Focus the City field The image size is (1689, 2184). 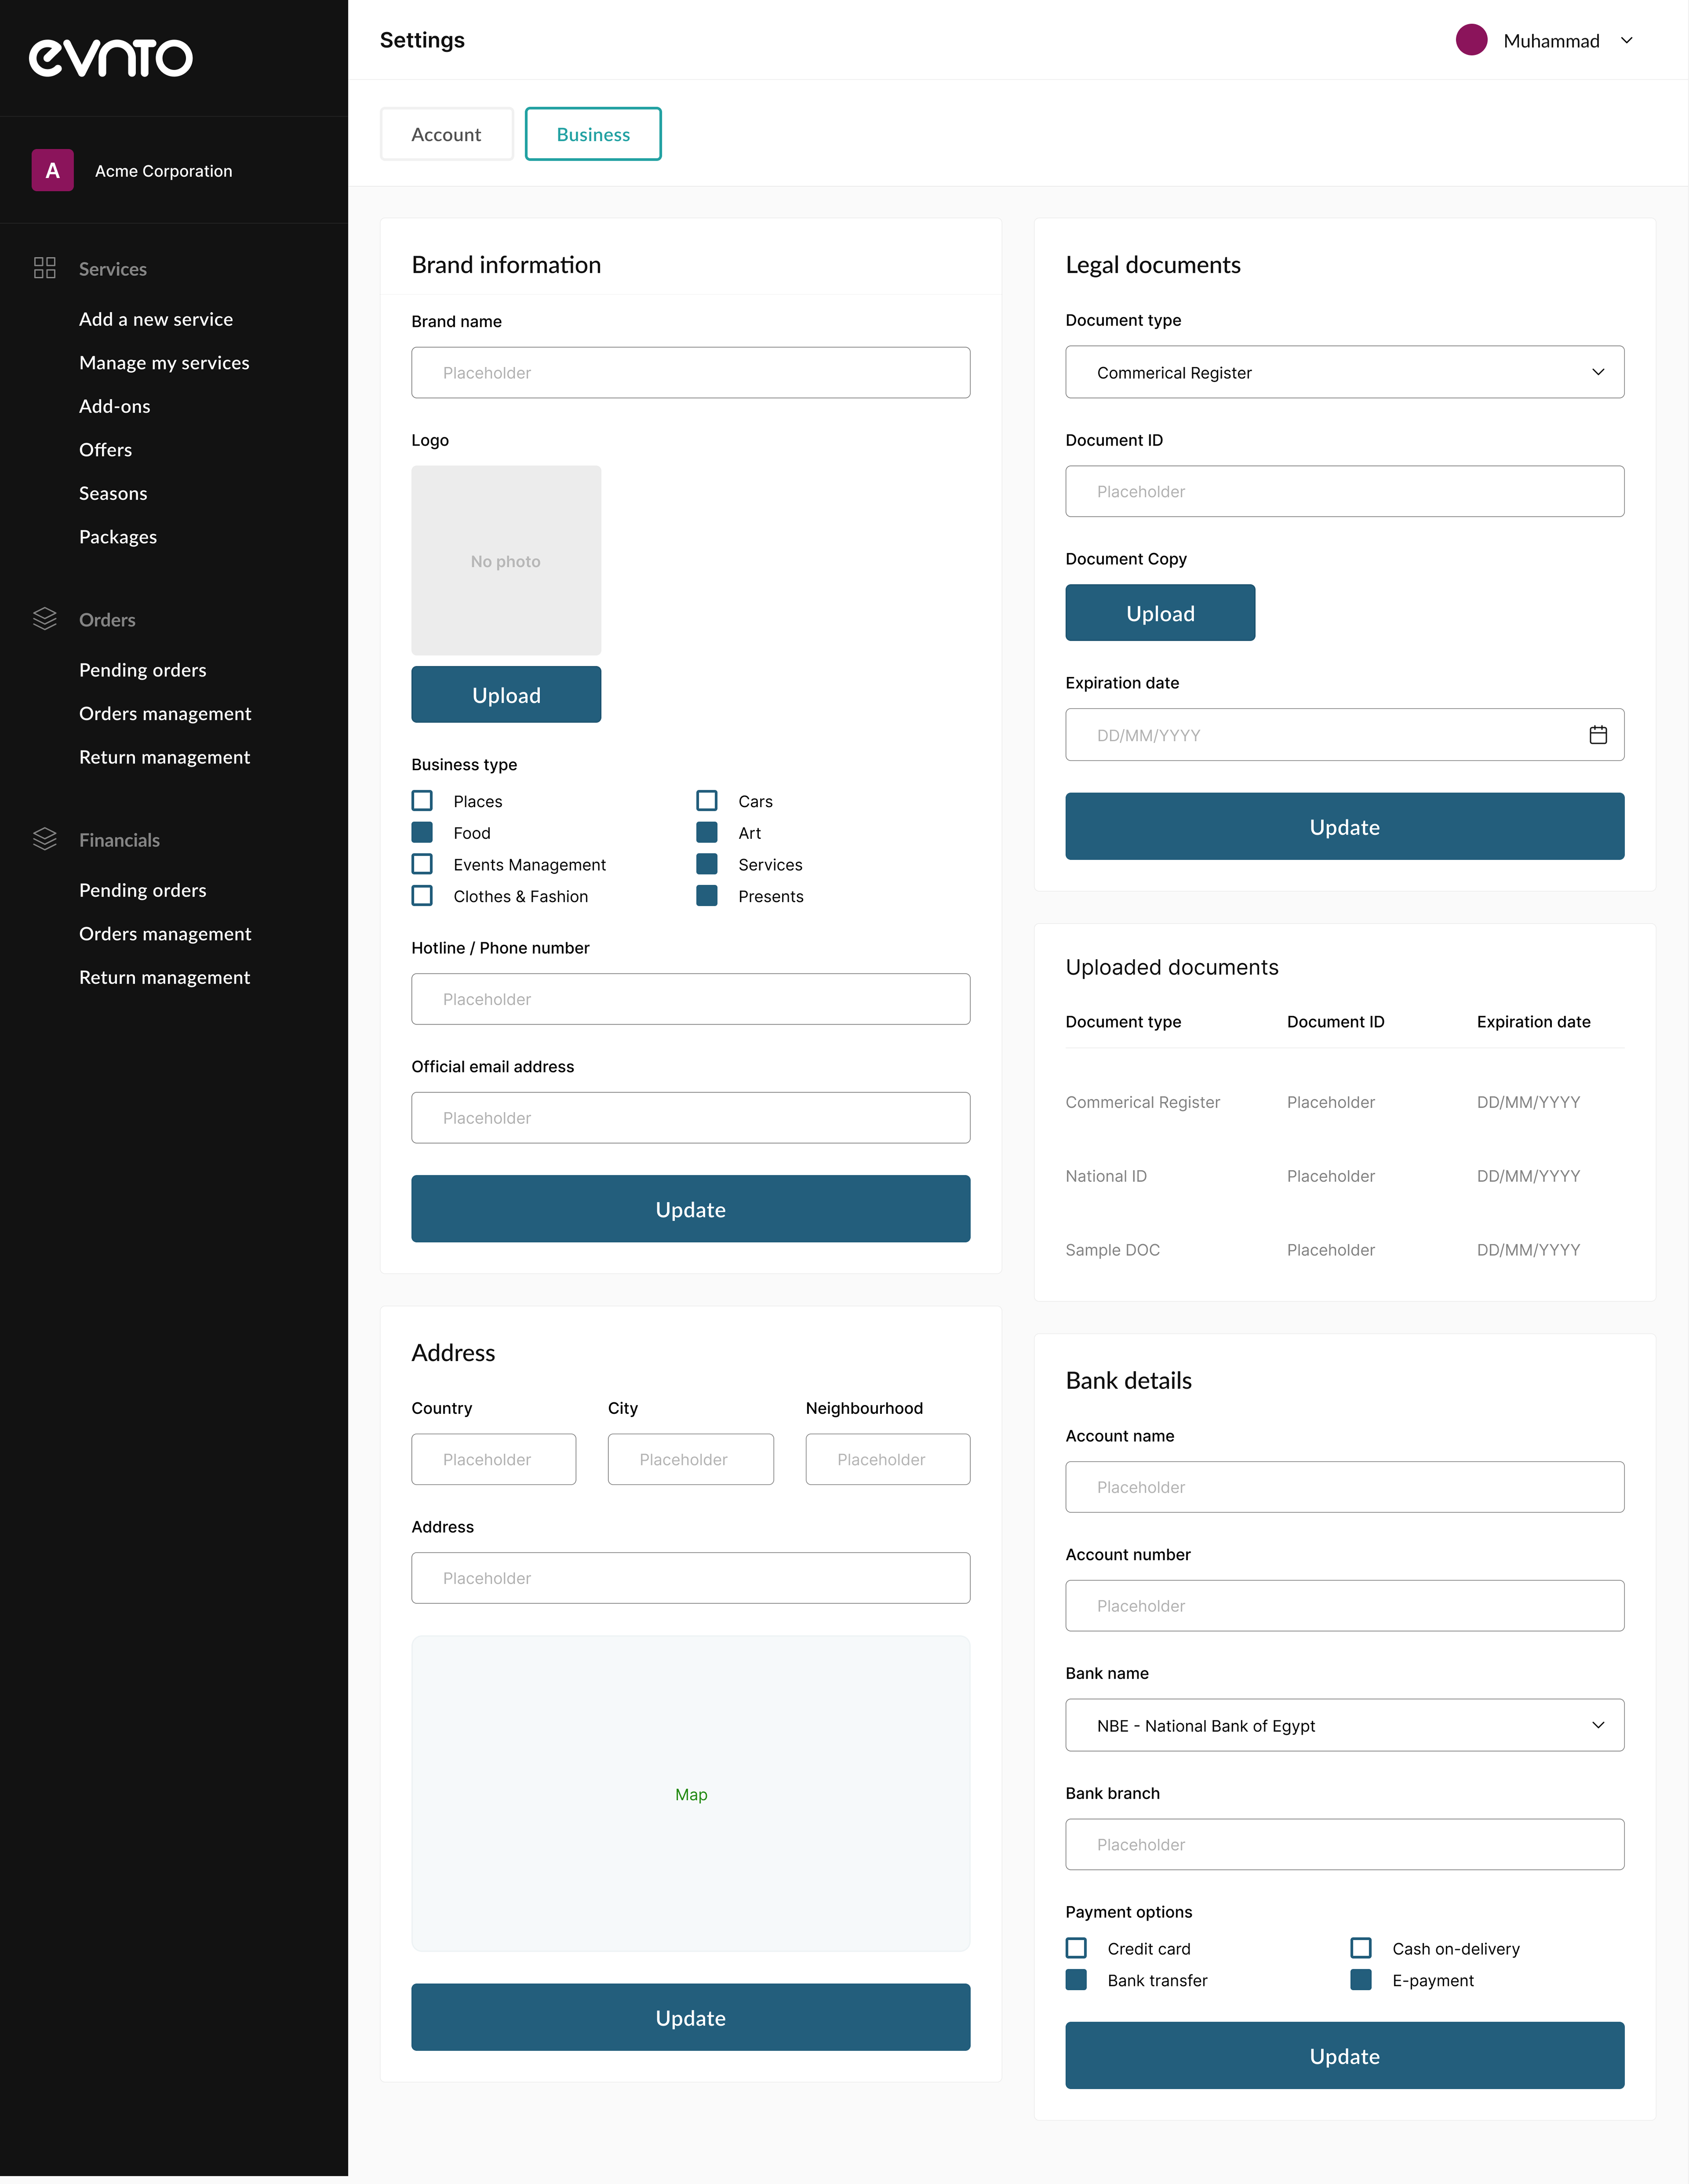691,1459
